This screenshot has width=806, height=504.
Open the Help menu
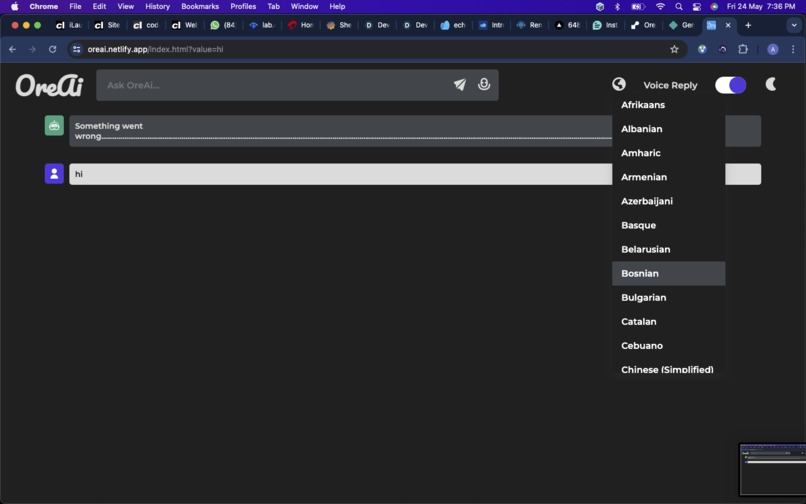pos(337,7)
